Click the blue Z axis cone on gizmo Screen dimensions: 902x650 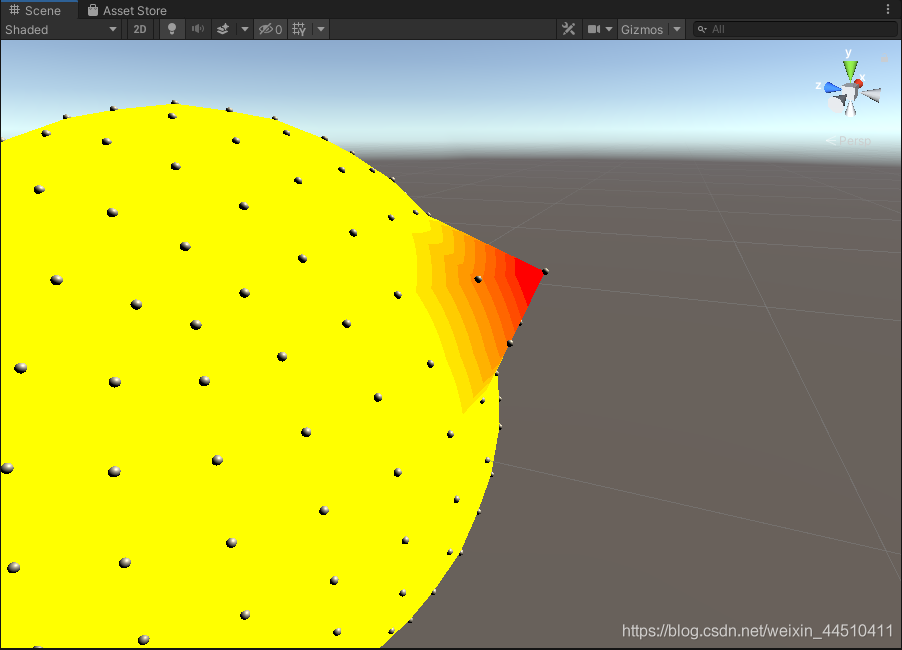832,88
